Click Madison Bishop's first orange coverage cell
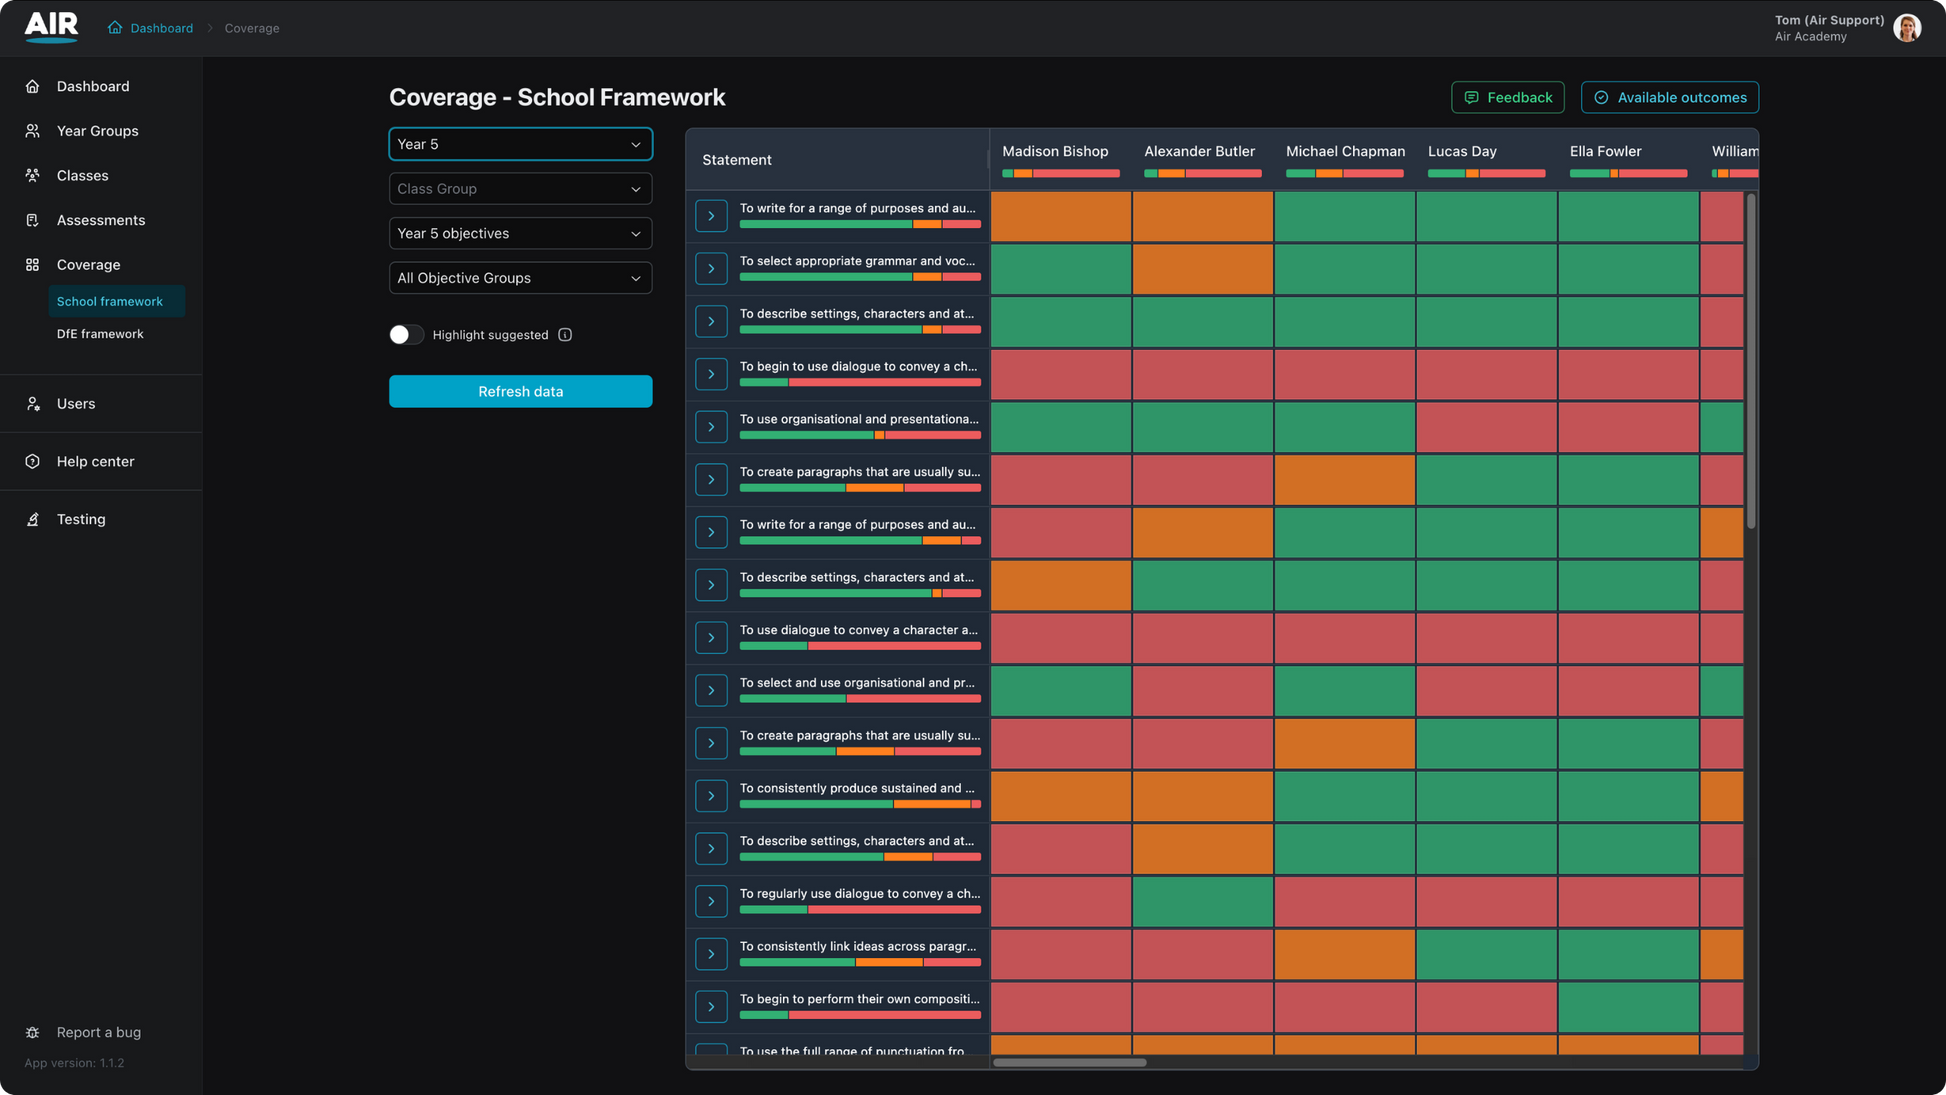1946x1095 pixels. pyautogui.click(x=1060, y=216)
